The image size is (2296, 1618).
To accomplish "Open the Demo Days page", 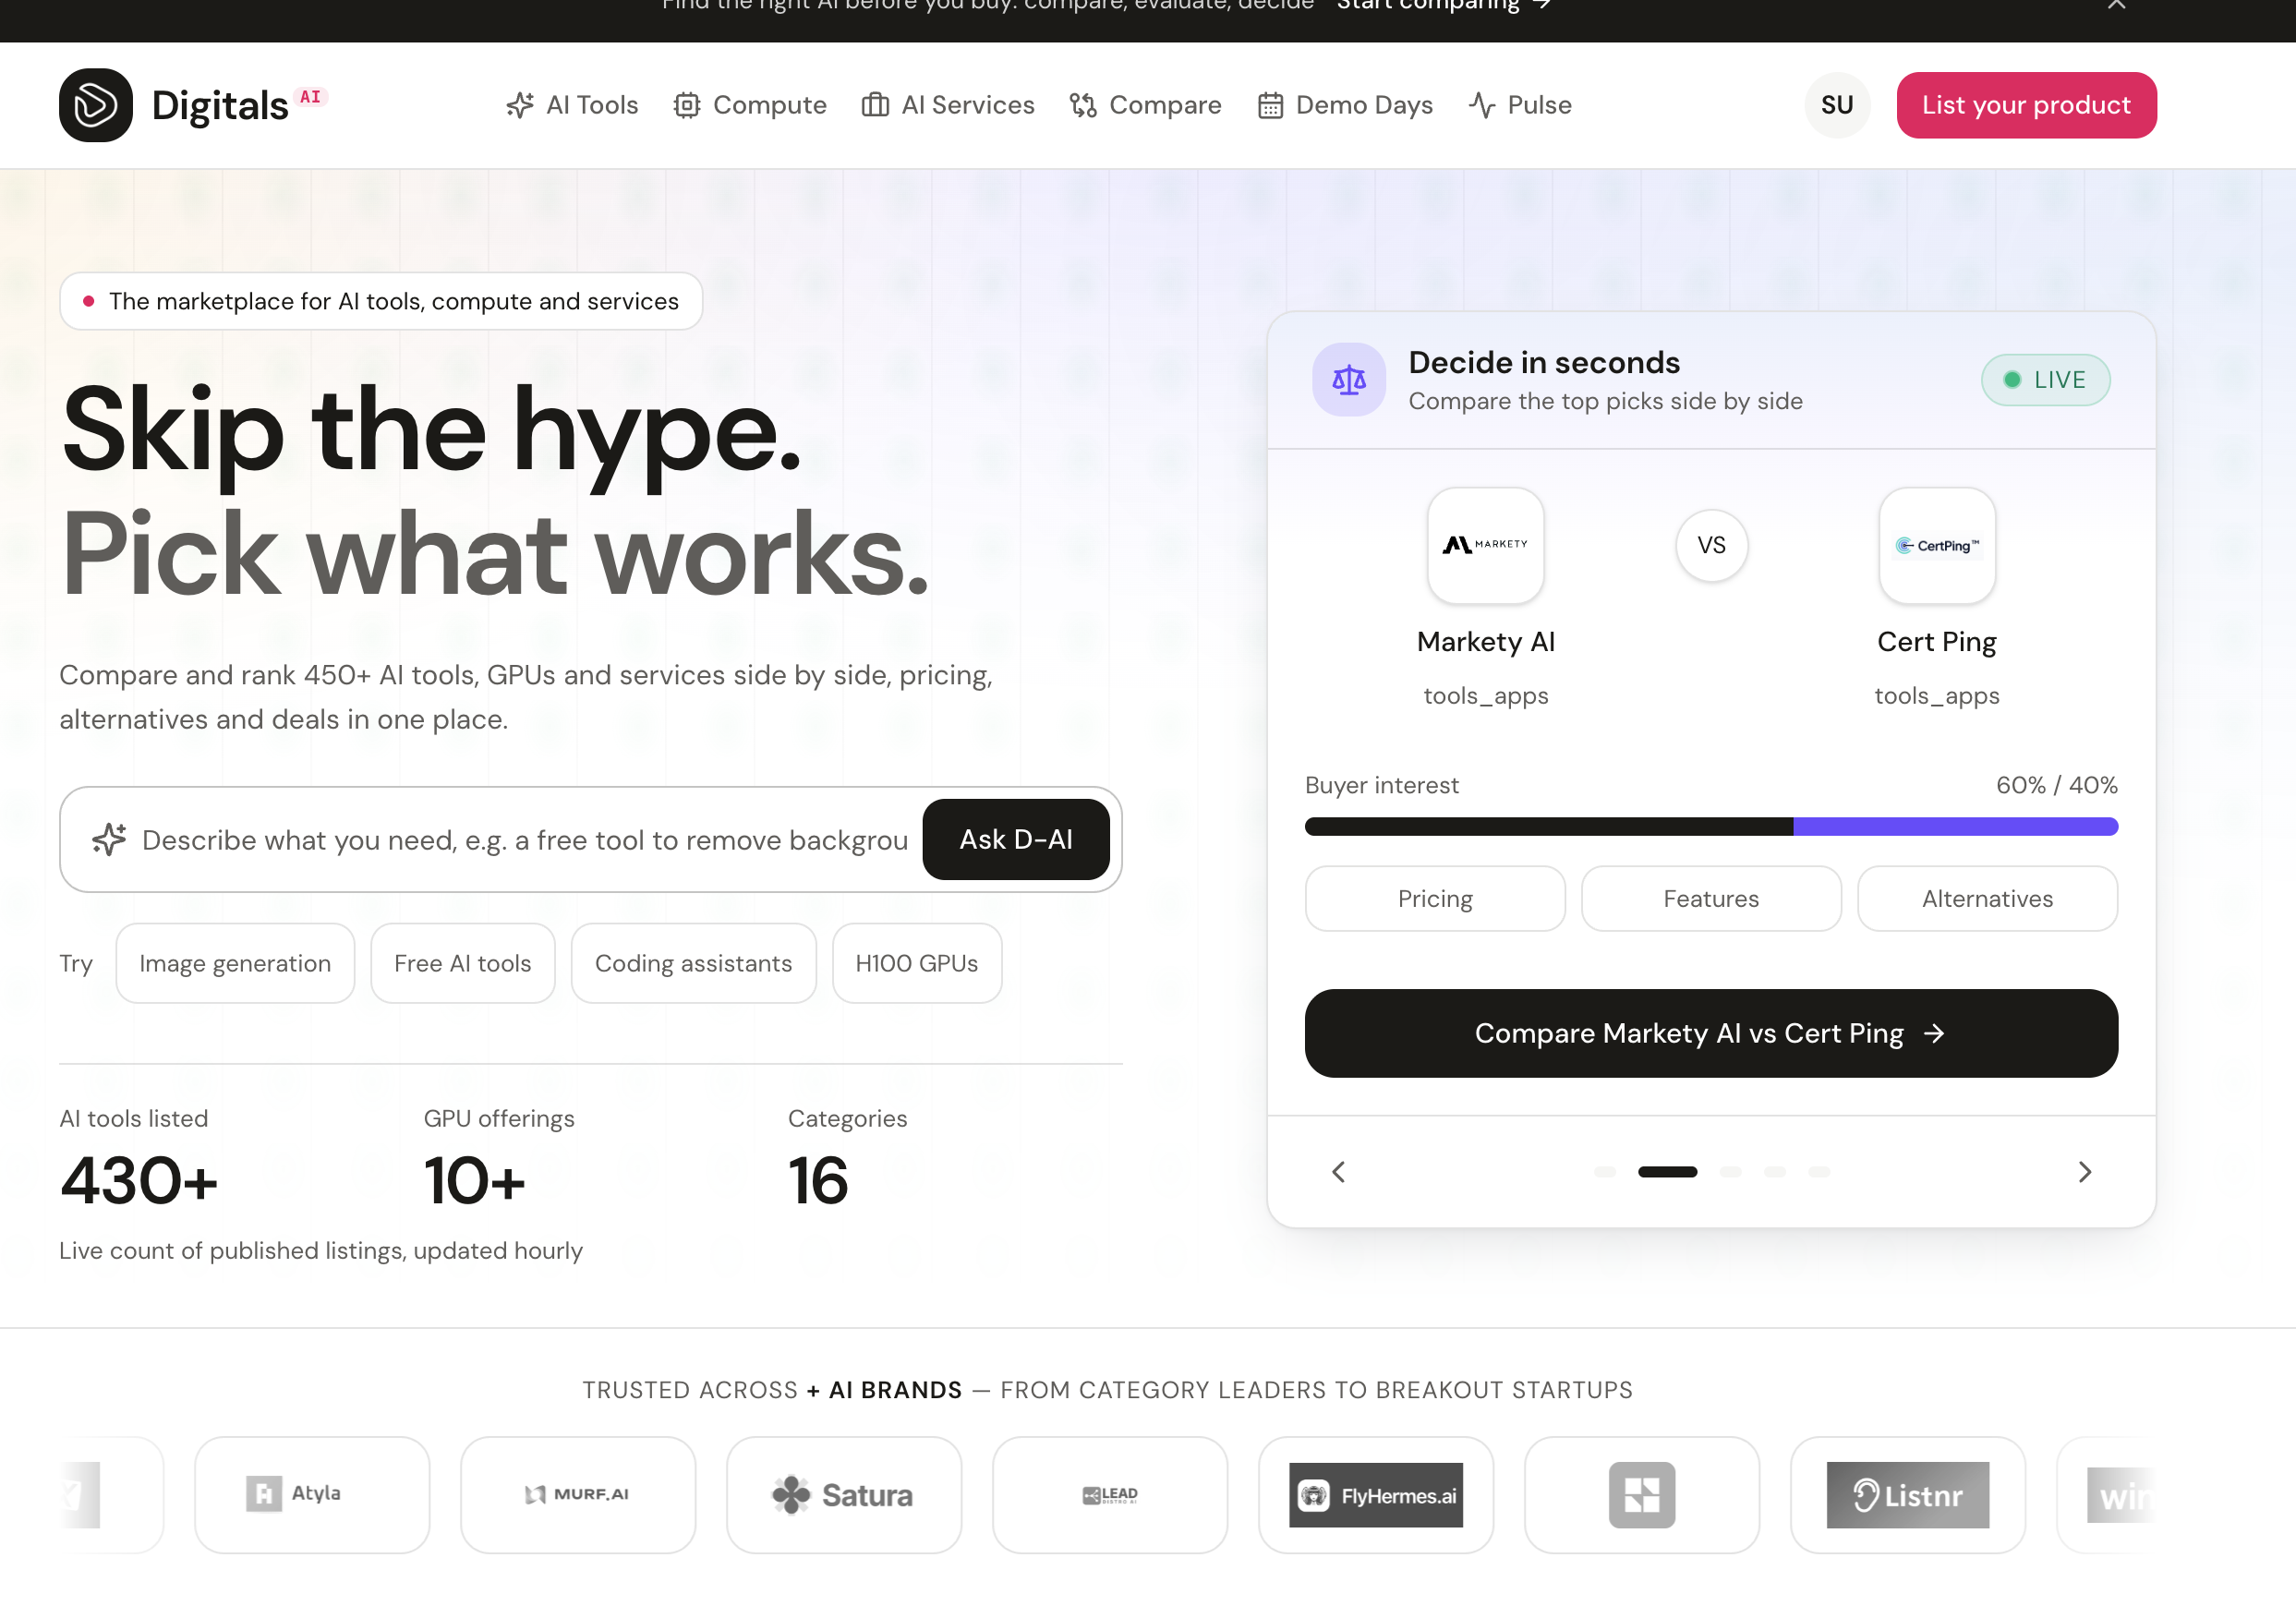I will tap(1345, 105).
